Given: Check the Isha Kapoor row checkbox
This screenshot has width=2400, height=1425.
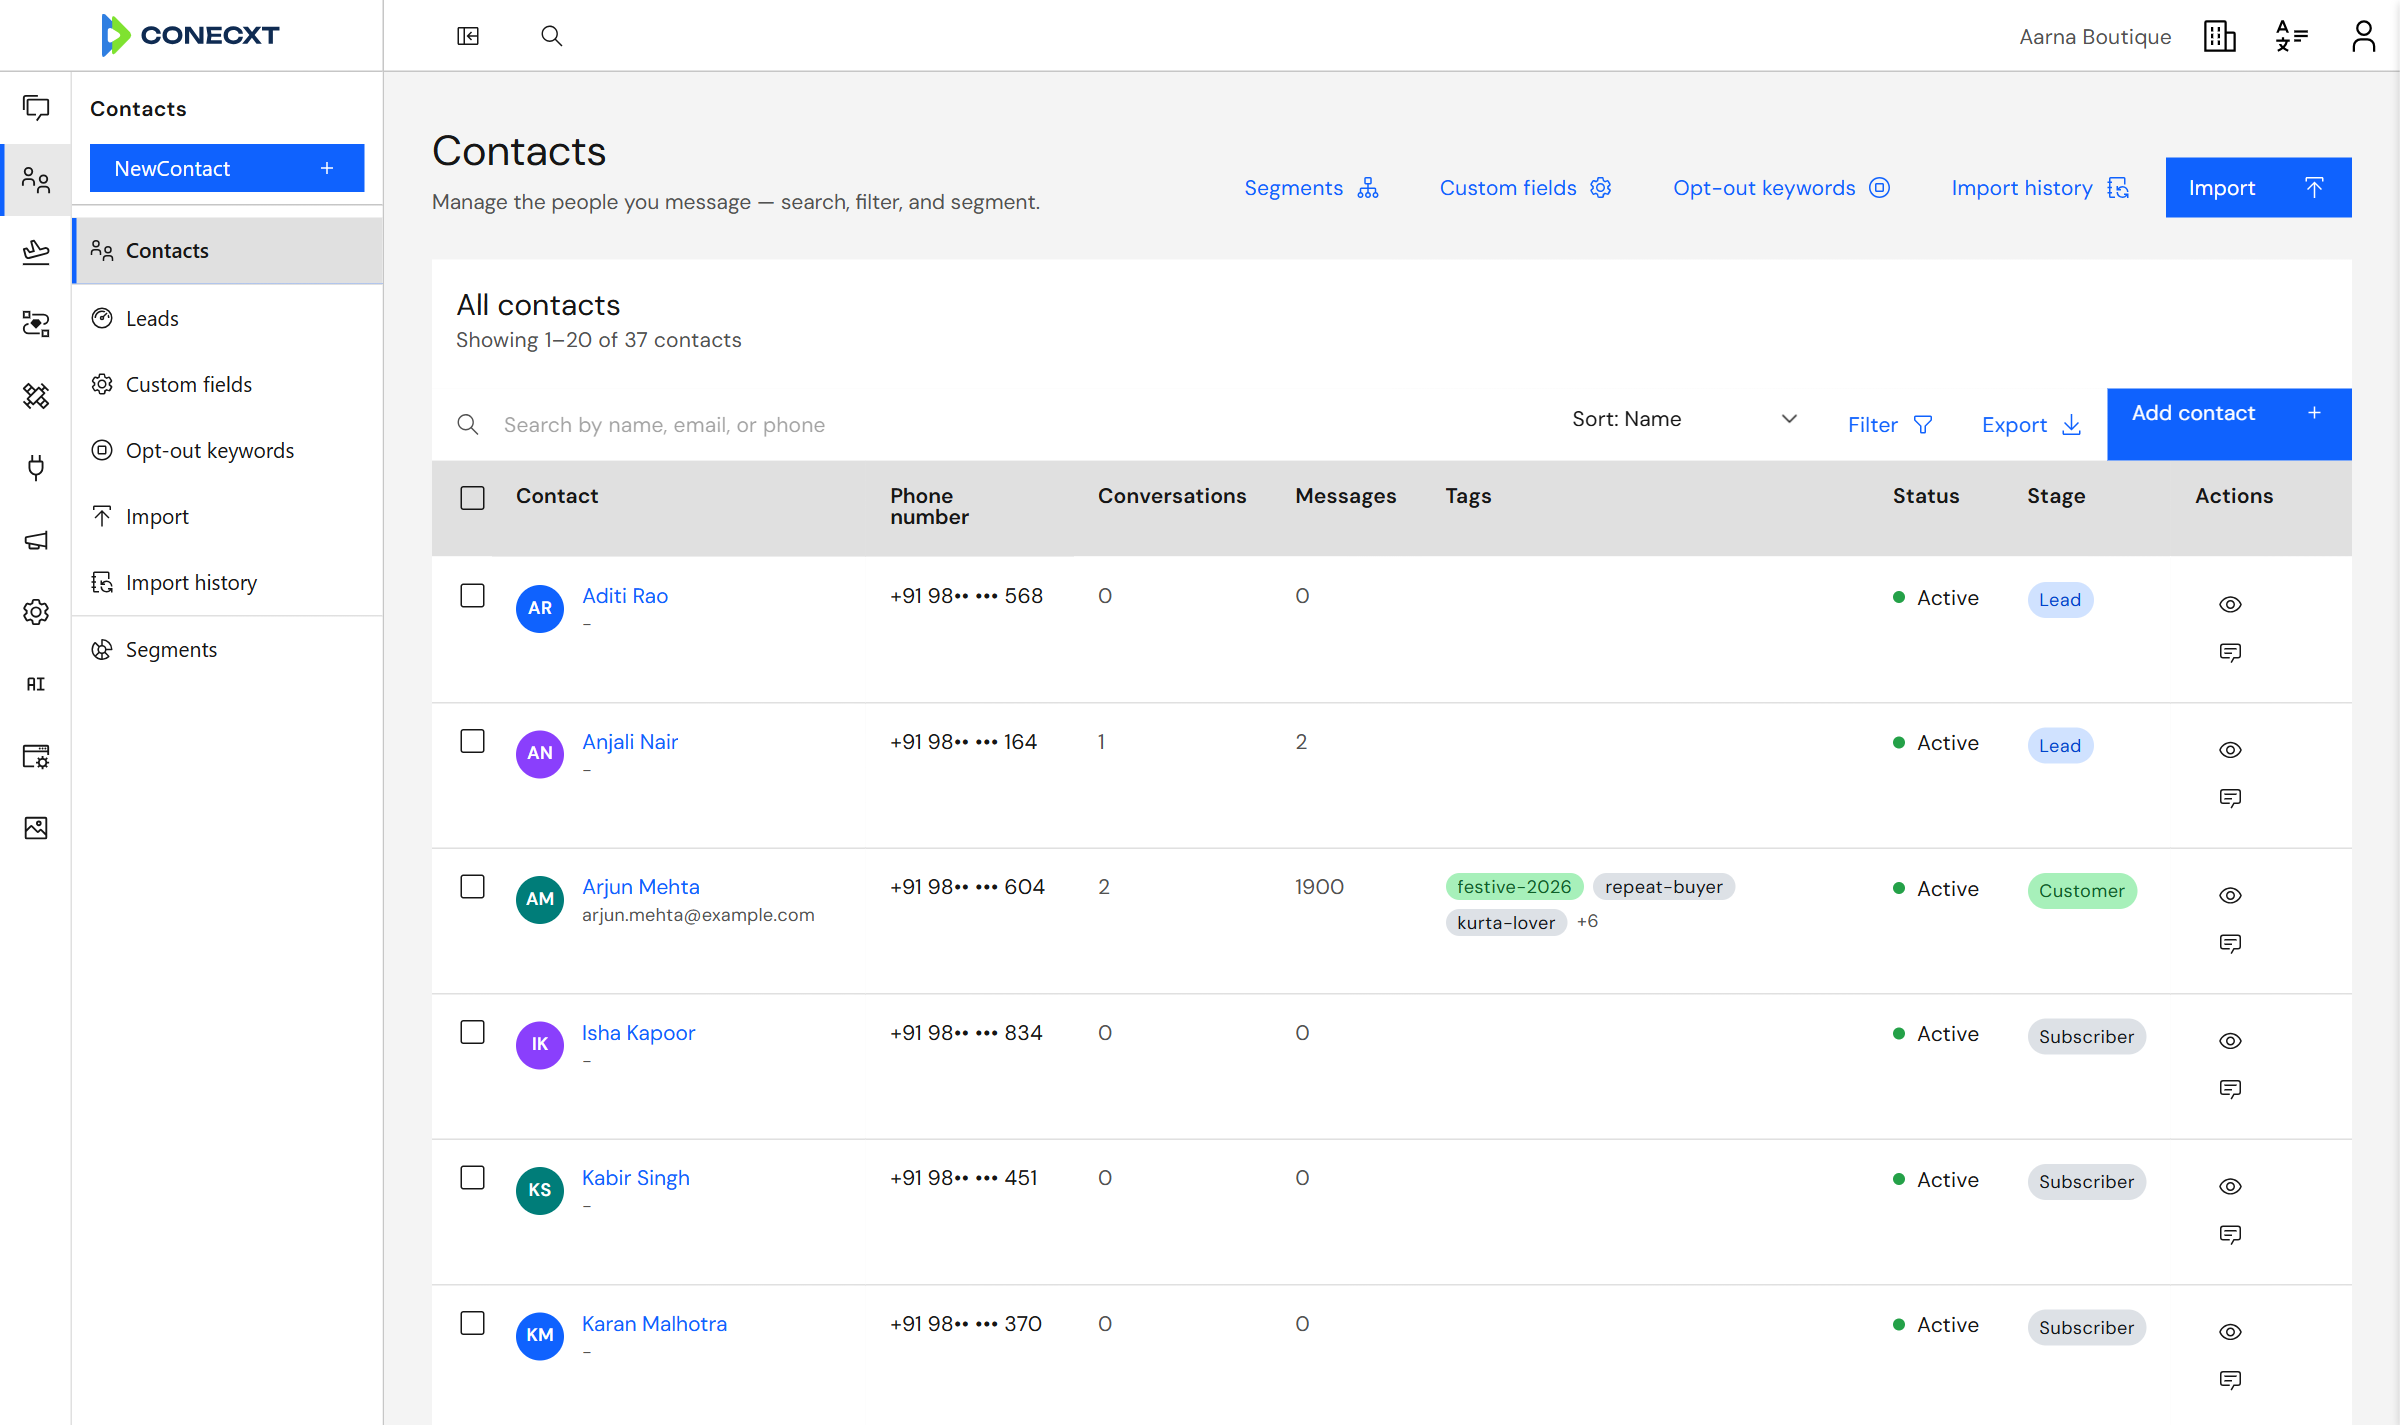Looking at the screenshot, I should [472, 1032].
